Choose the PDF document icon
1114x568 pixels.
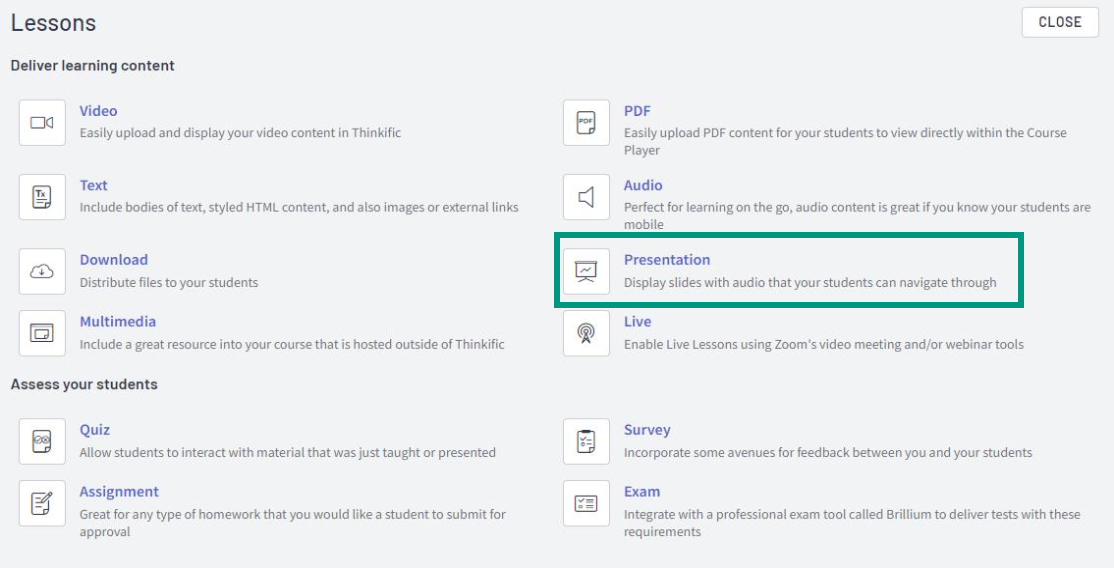[x=586, y=123]
